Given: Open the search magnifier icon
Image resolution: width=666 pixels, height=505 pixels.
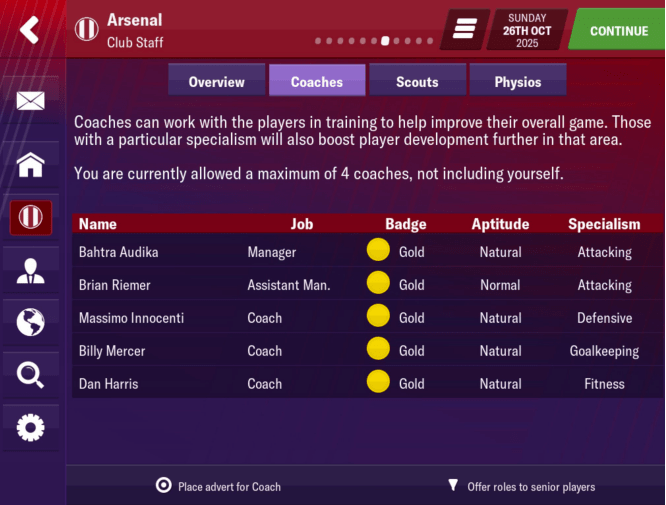Looking at the screenshot, I should pos(31,375).
